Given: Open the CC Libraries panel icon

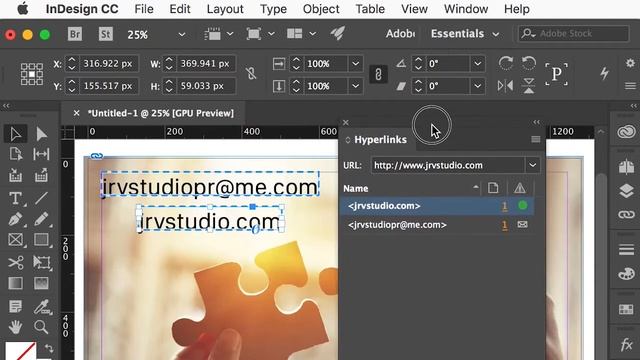Looking at the screenshot, I should pyautogui.click(x=626, y=132).
